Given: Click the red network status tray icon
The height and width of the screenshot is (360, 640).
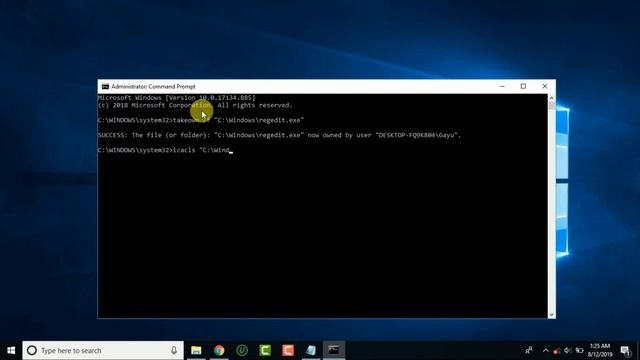Looking at the screenshot, I should 556,351.
